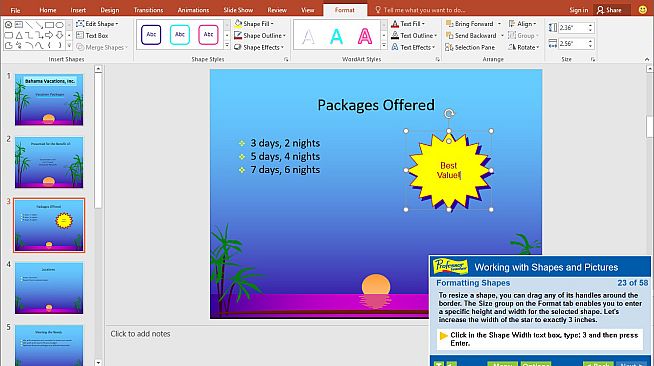654x366 pixels.
Task: Choose the Triangle shape
Action: (19, 35)
